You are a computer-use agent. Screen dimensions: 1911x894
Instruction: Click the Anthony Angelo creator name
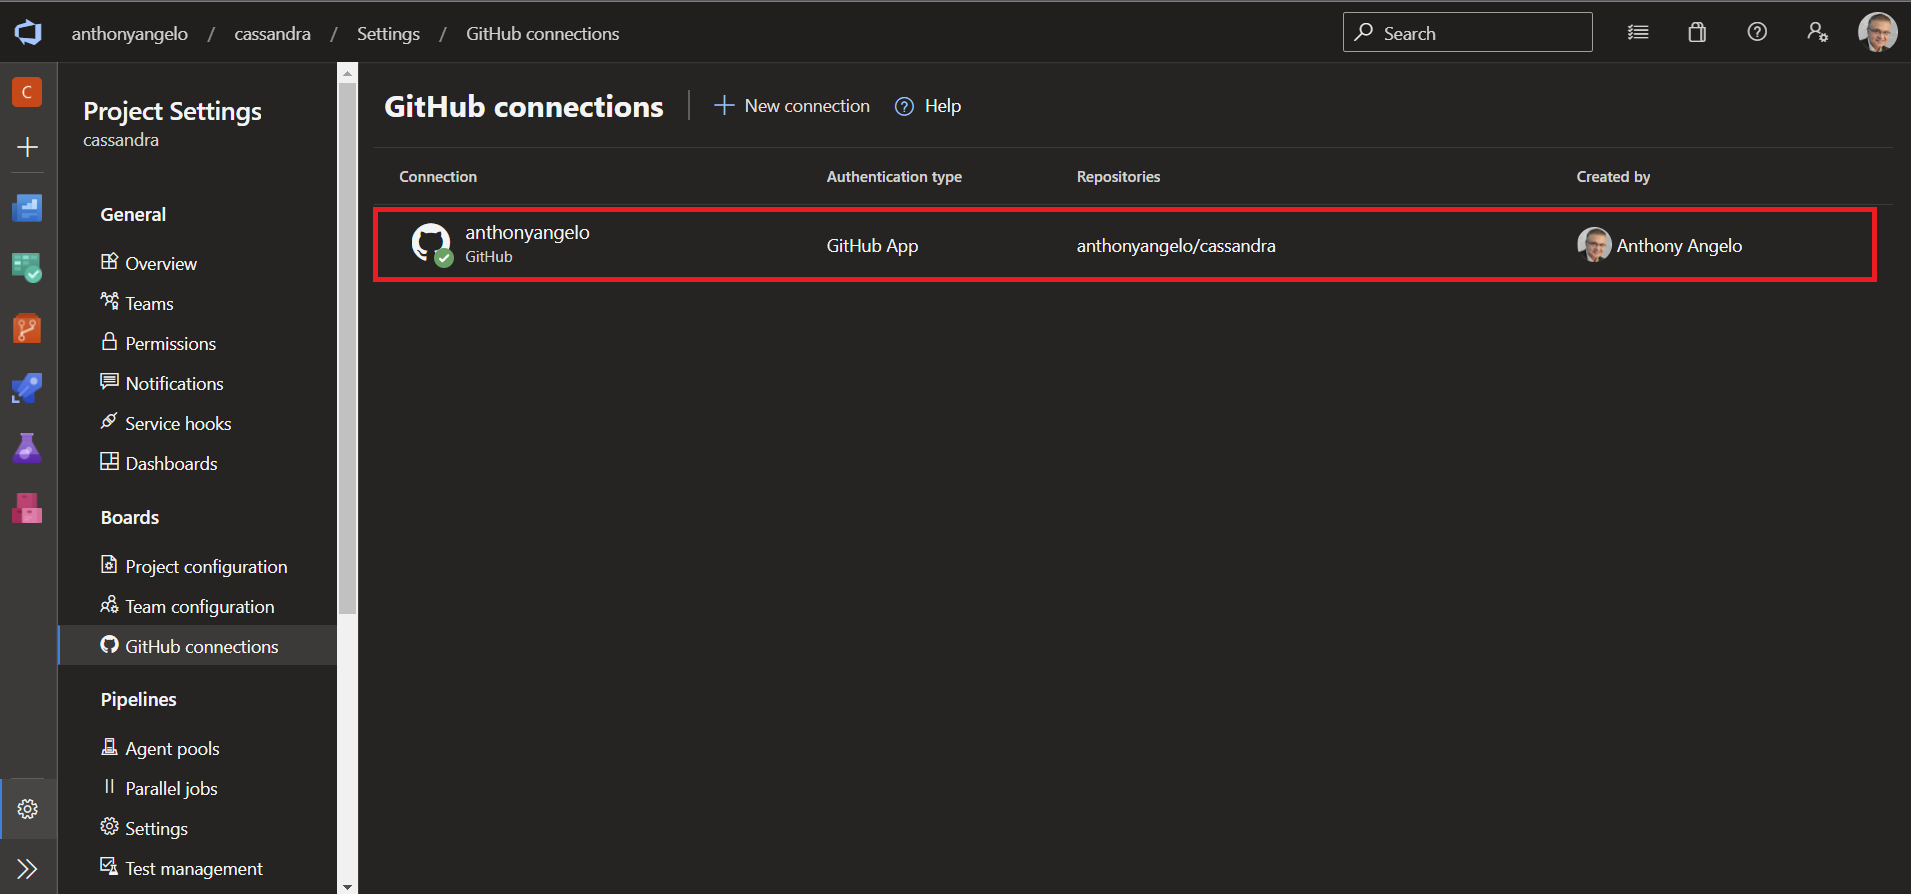pyautogui.click(x=1679, y=246)
